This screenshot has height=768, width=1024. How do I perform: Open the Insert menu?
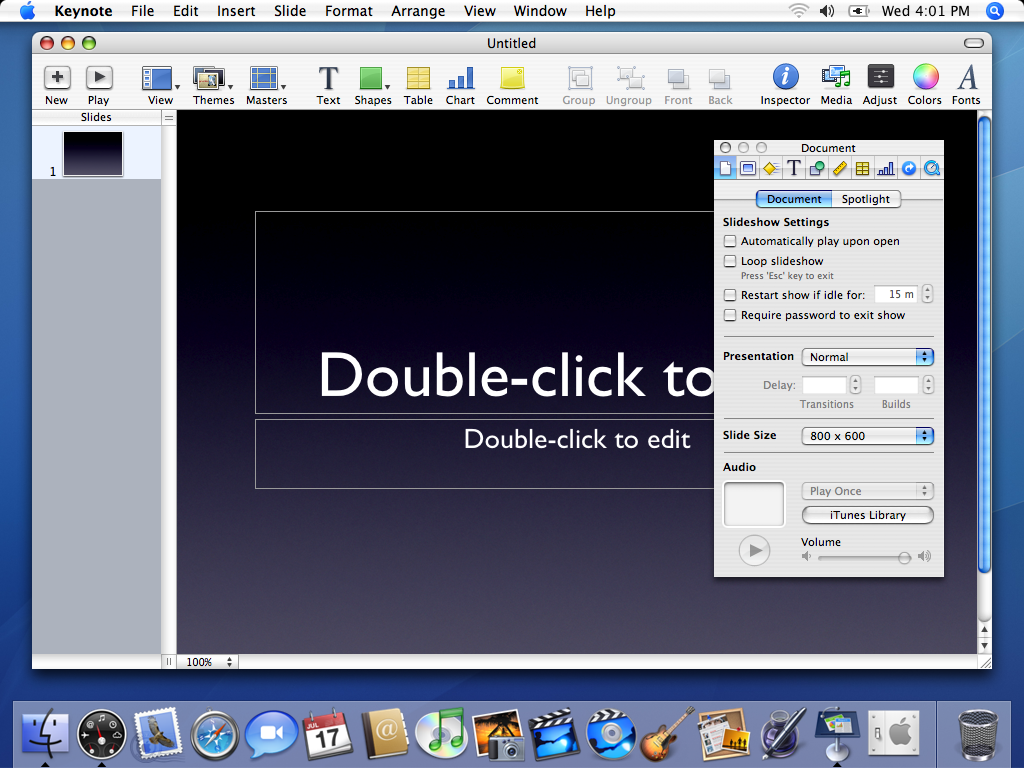tap(236, 11)
